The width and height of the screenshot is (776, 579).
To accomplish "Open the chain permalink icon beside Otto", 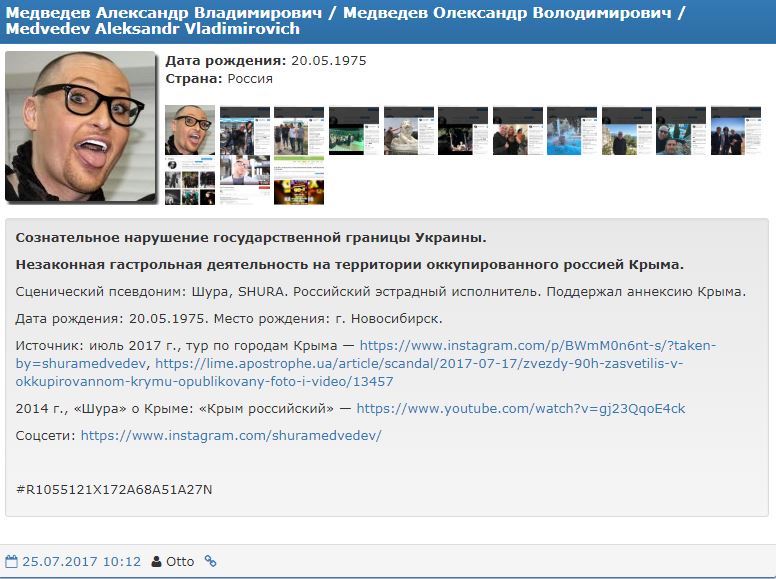I will (x=210, y=561).
